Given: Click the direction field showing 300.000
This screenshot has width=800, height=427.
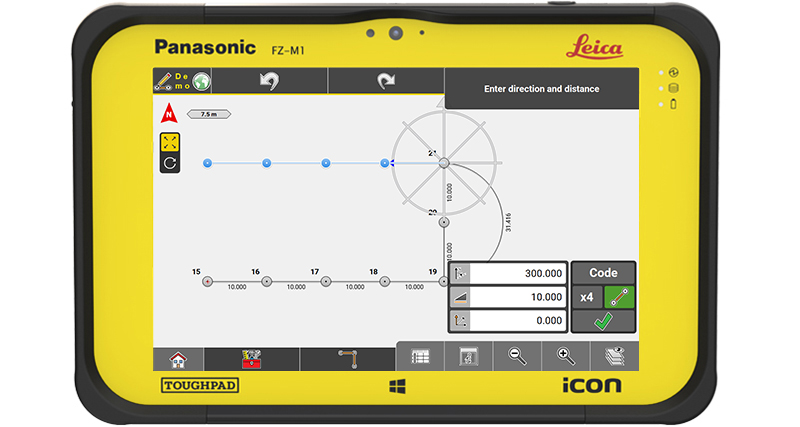Looking at the screenshot, I should pyautogui.click(x=517, y=273).
